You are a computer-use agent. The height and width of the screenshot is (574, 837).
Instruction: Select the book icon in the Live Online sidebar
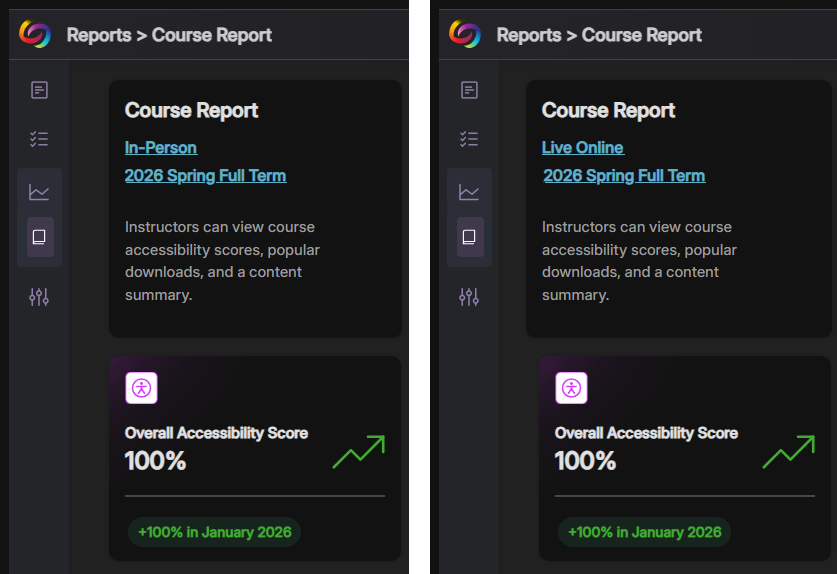469,238
